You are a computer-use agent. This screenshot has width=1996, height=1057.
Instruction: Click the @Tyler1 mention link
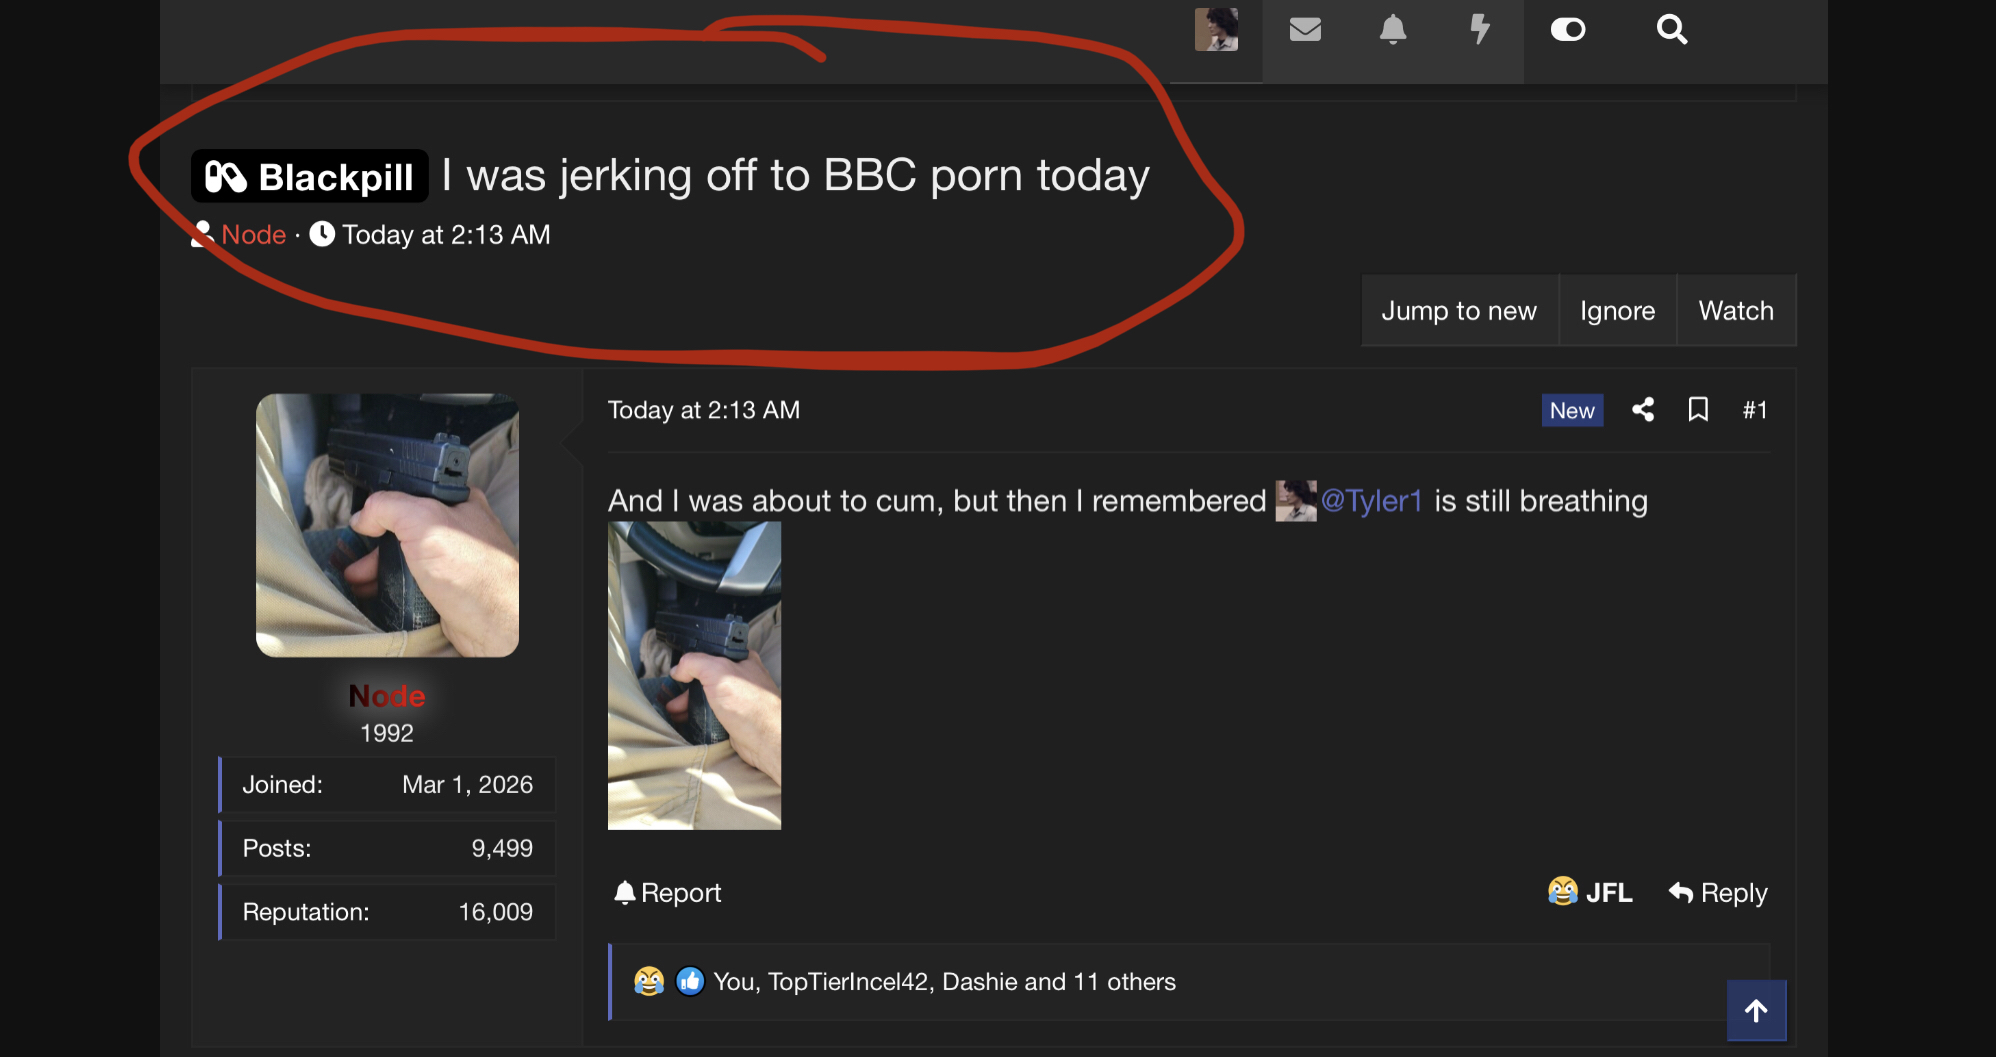(1371, 501)
